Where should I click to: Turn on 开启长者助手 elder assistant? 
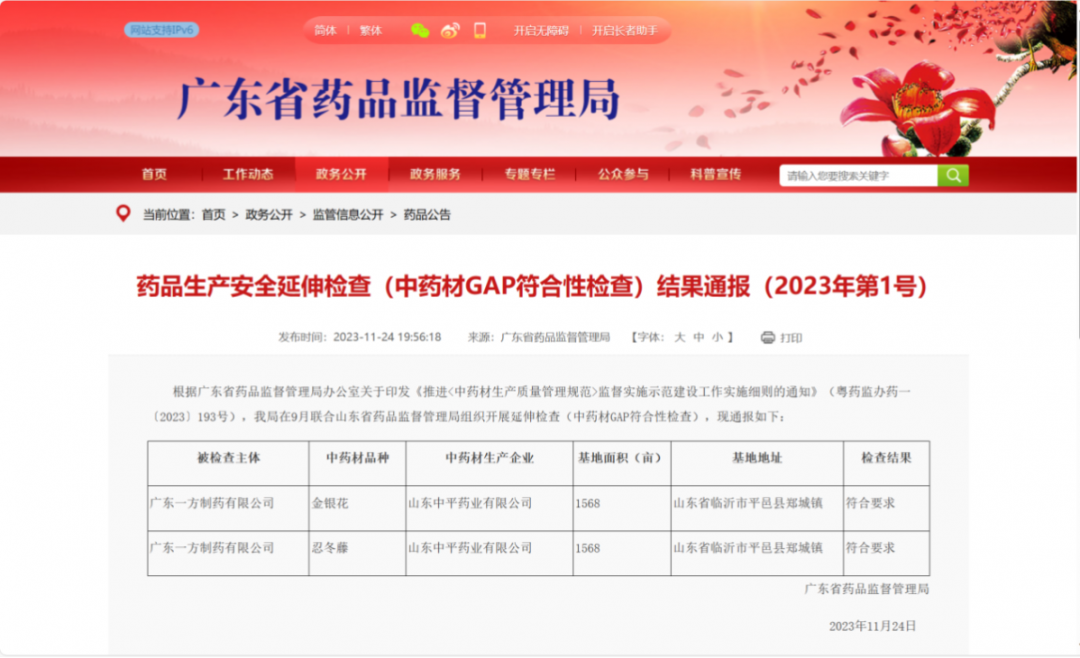[x=624, y=31]
